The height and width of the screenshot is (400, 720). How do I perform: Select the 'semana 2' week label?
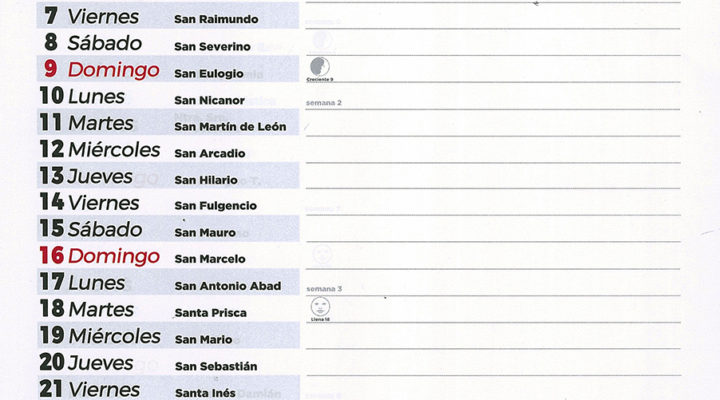pos(324,103)
